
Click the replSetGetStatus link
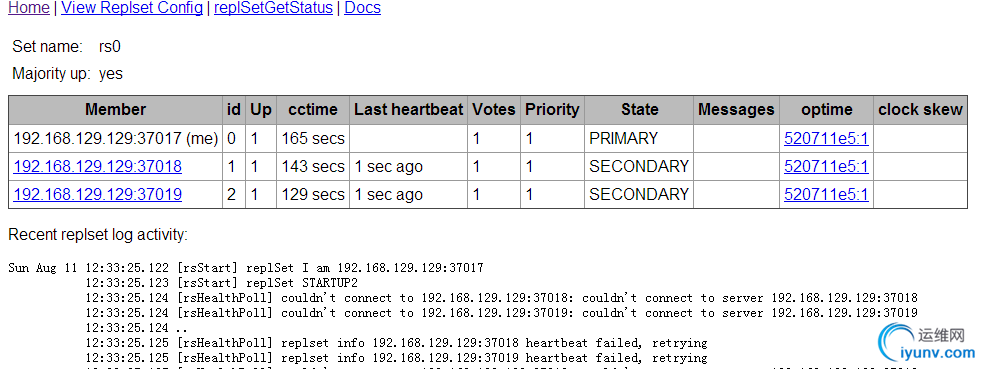(x=273, y=8)
